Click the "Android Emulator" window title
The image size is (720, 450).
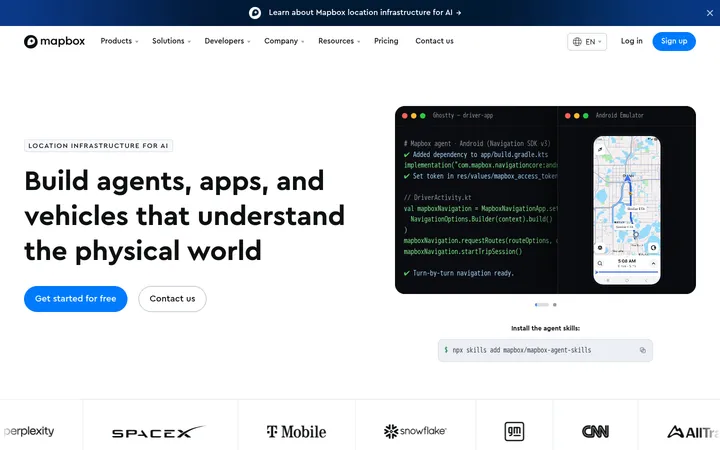pos(619,116)
